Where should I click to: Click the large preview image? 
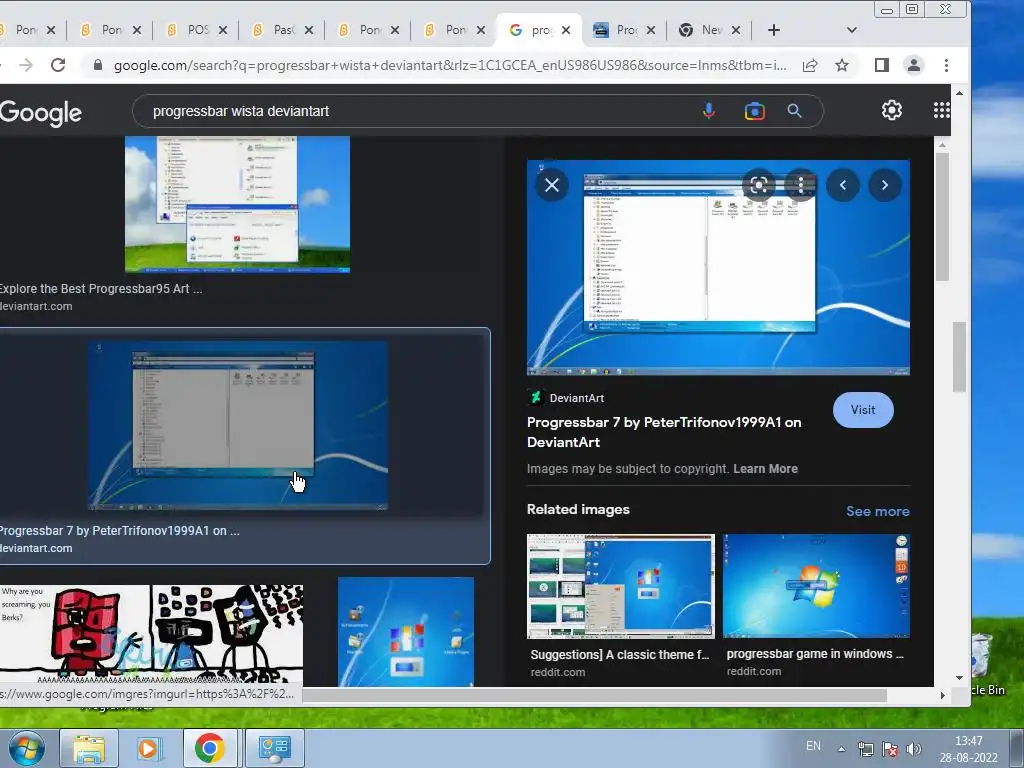click(x=718, y=268)
